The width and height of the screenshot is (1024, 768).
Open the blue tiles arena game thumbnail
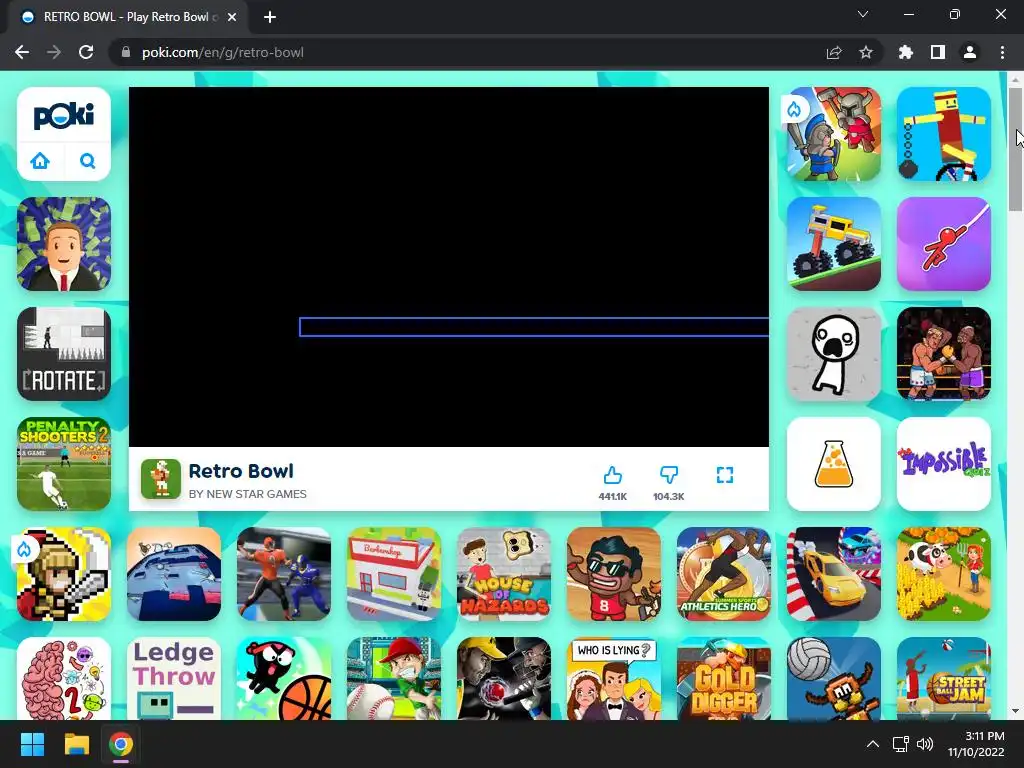pyautogui.click(x=174, y=574)
